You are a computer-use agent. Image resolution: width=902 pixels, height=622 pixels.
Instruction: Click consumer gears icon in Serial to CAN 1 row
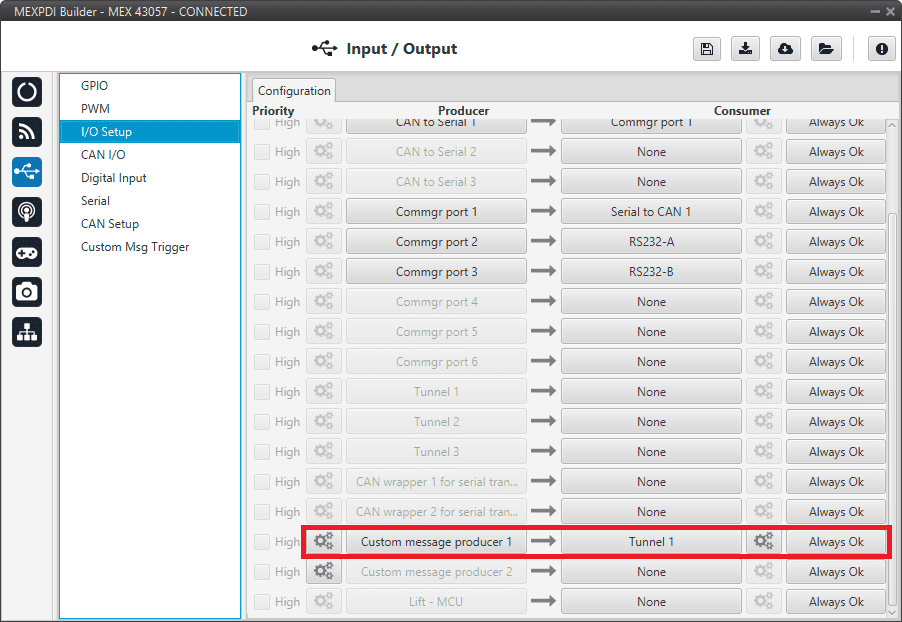764,211
